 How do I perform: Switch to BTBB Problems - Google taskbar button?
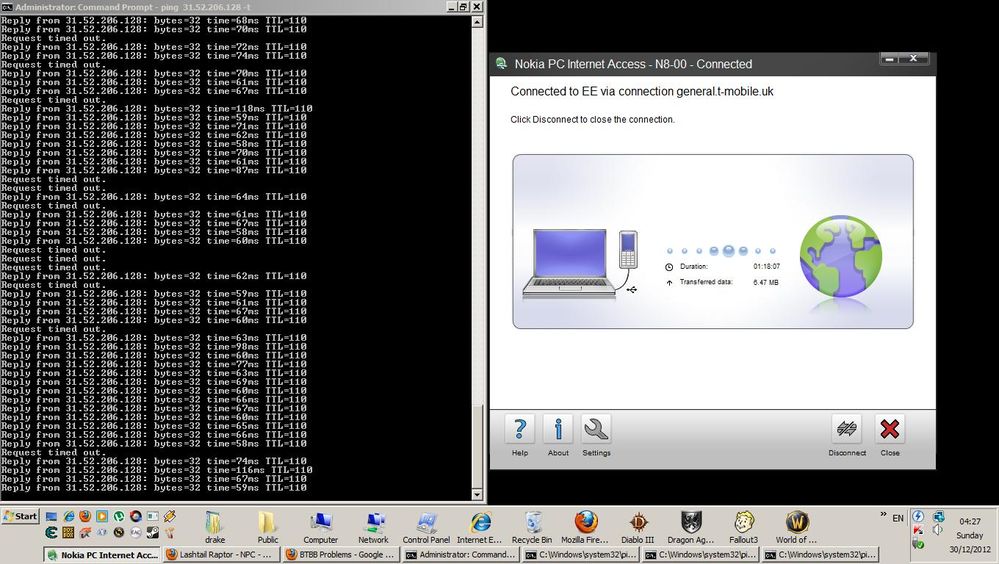click(341, 554)
